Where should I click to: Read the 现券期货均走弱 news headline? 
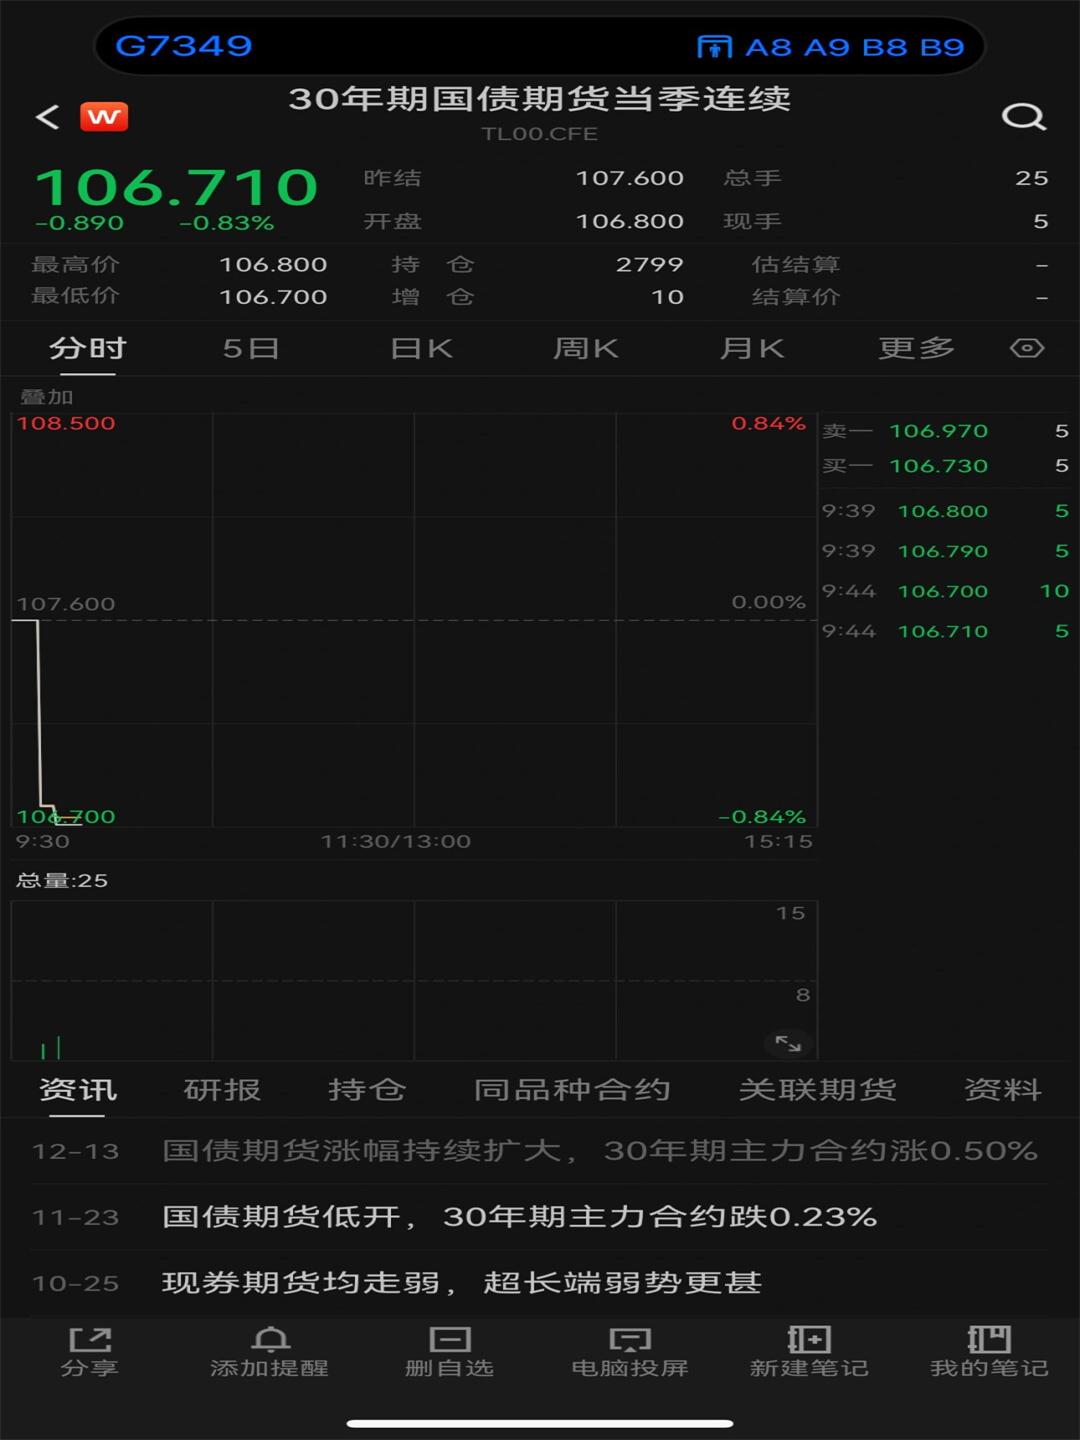(461, 1283)
